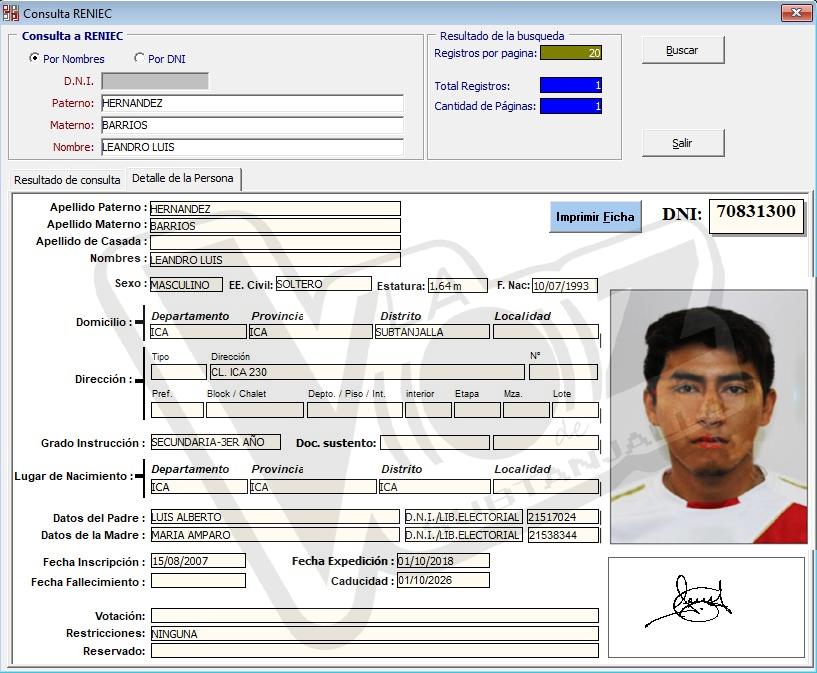Focus the Nombre search input field
This screenshot has width=817, height=673.
tap(252, 147)
